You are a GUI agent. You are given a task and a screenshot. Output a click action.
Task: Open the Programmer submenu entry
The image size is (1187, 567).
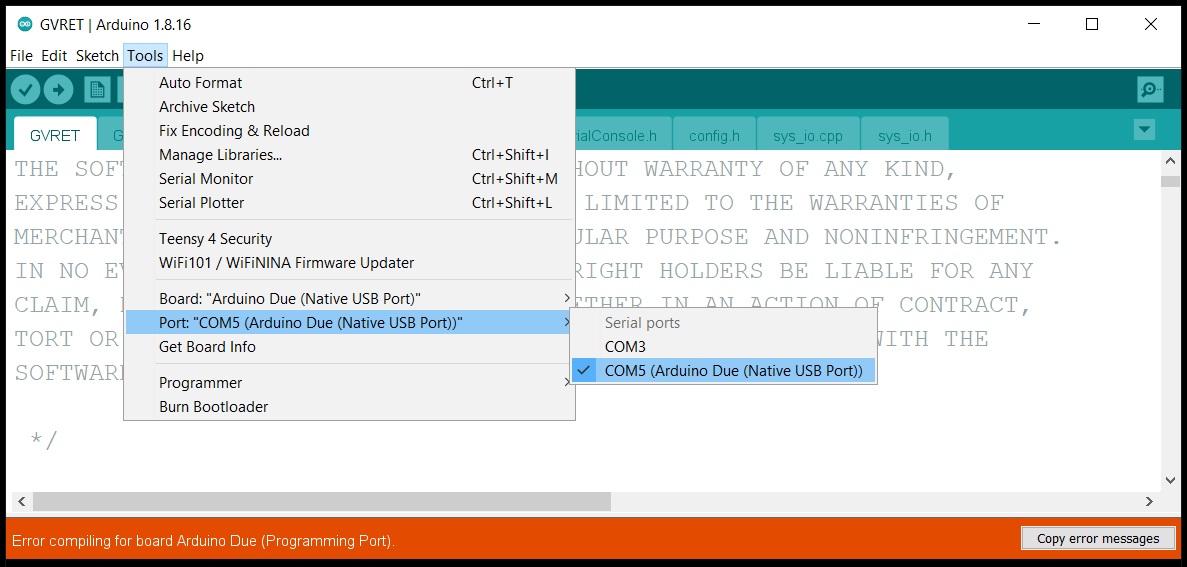[349, 383]
